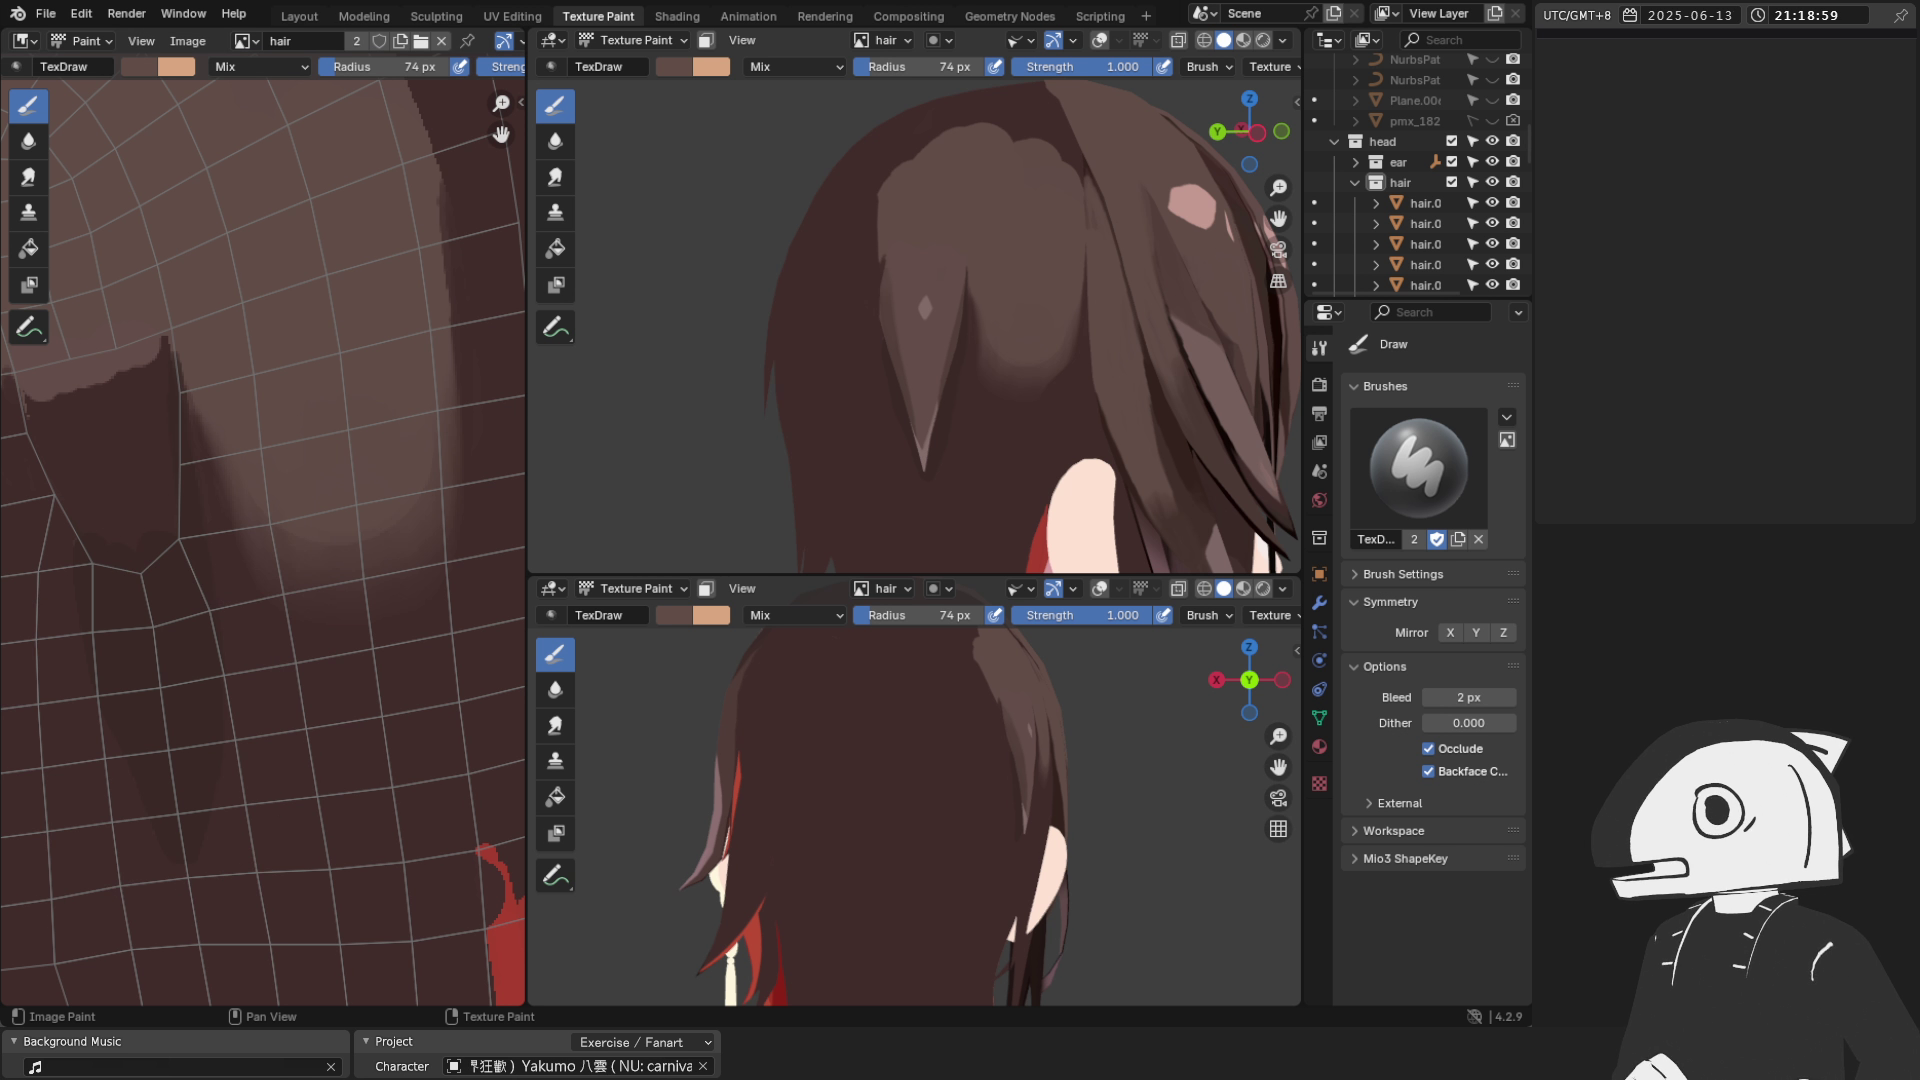Viewport: 1920px width, 1080px height.
Task: Open the Texture properties tab
Action: click(1319, 784)
